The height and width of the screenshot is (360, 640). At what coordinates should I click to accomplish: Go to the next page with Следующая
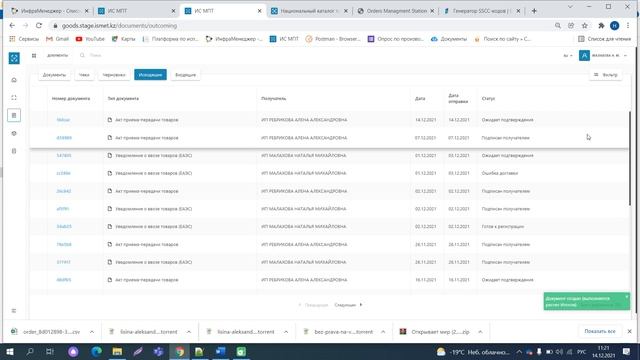[348, 305]
